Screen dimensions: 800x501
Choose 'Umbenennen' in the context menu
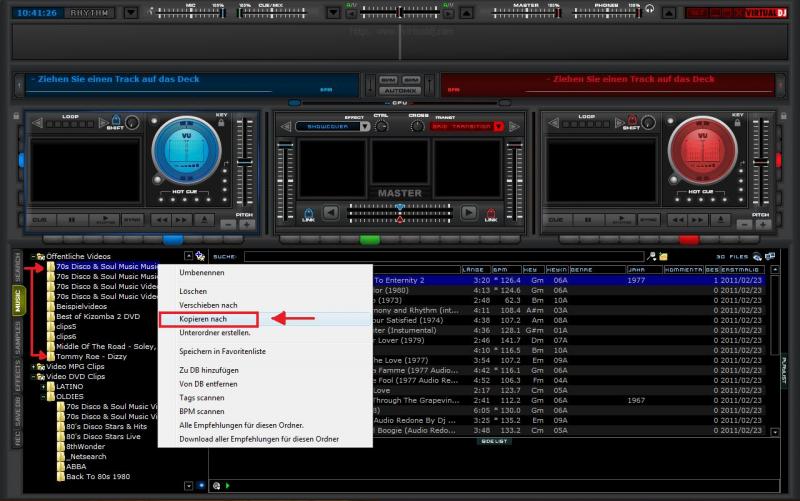[201, 272]
